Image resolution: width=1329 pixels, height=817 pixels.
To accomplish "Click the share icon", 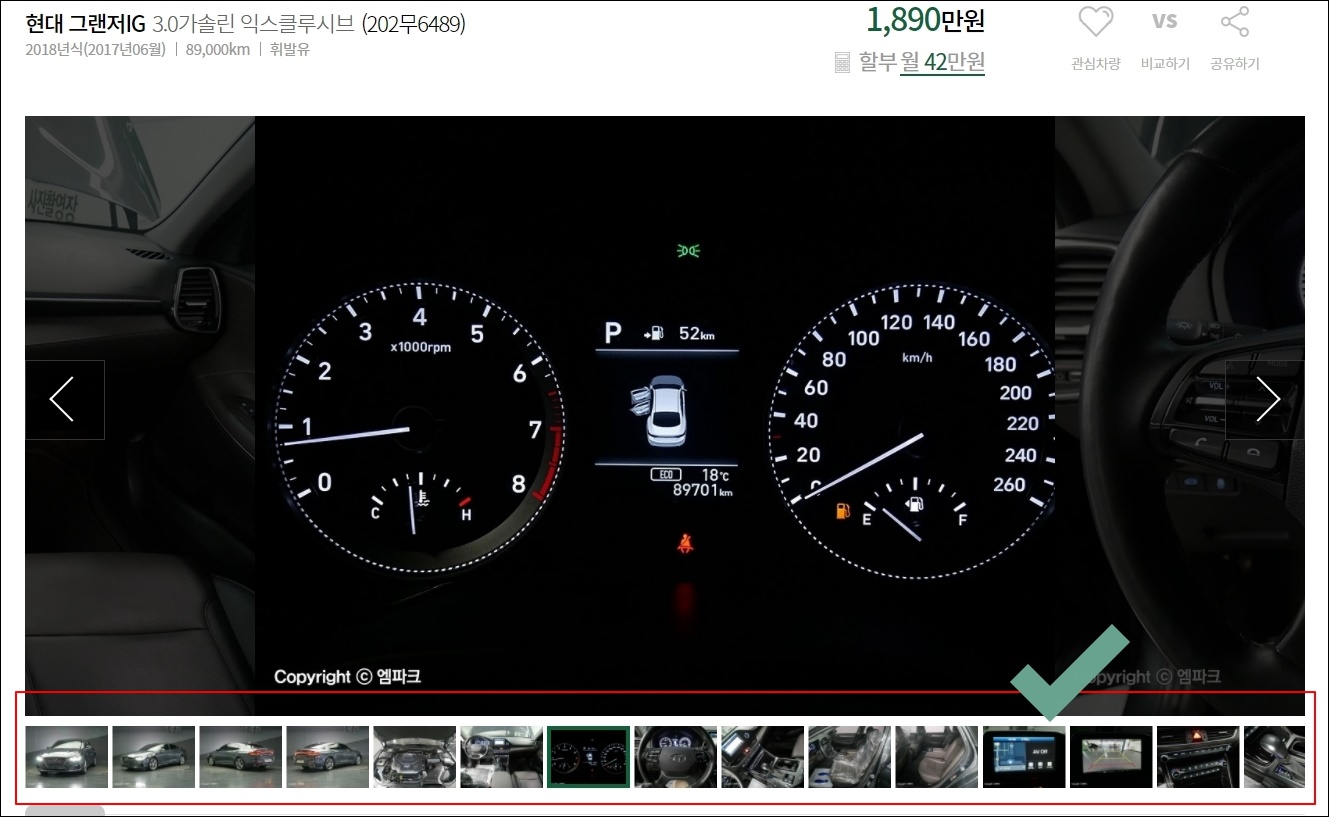I will pos(1235,22).
